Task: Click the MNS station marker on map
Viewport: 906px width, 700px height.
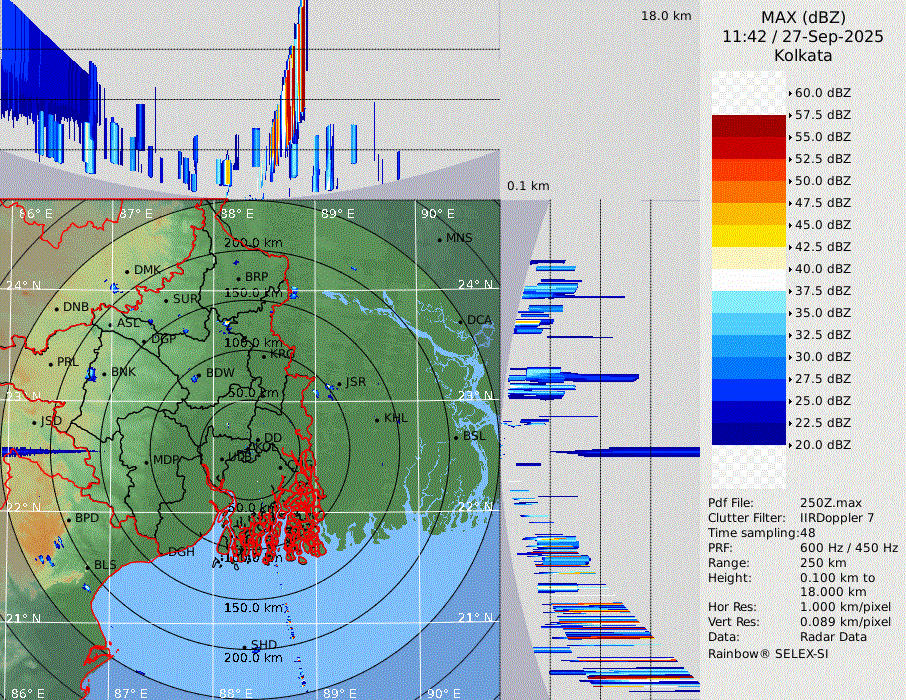Action: pyautogui.click(x=439, y=239)
